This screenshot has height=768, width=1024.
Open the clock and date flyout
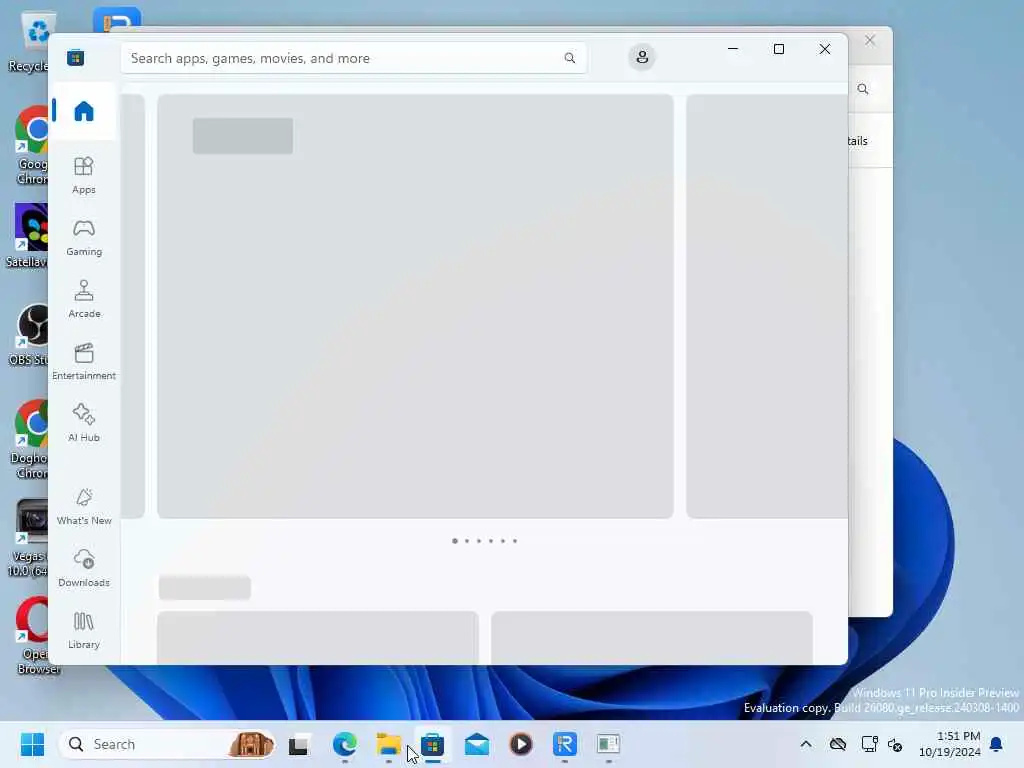(x=950, y=744)
